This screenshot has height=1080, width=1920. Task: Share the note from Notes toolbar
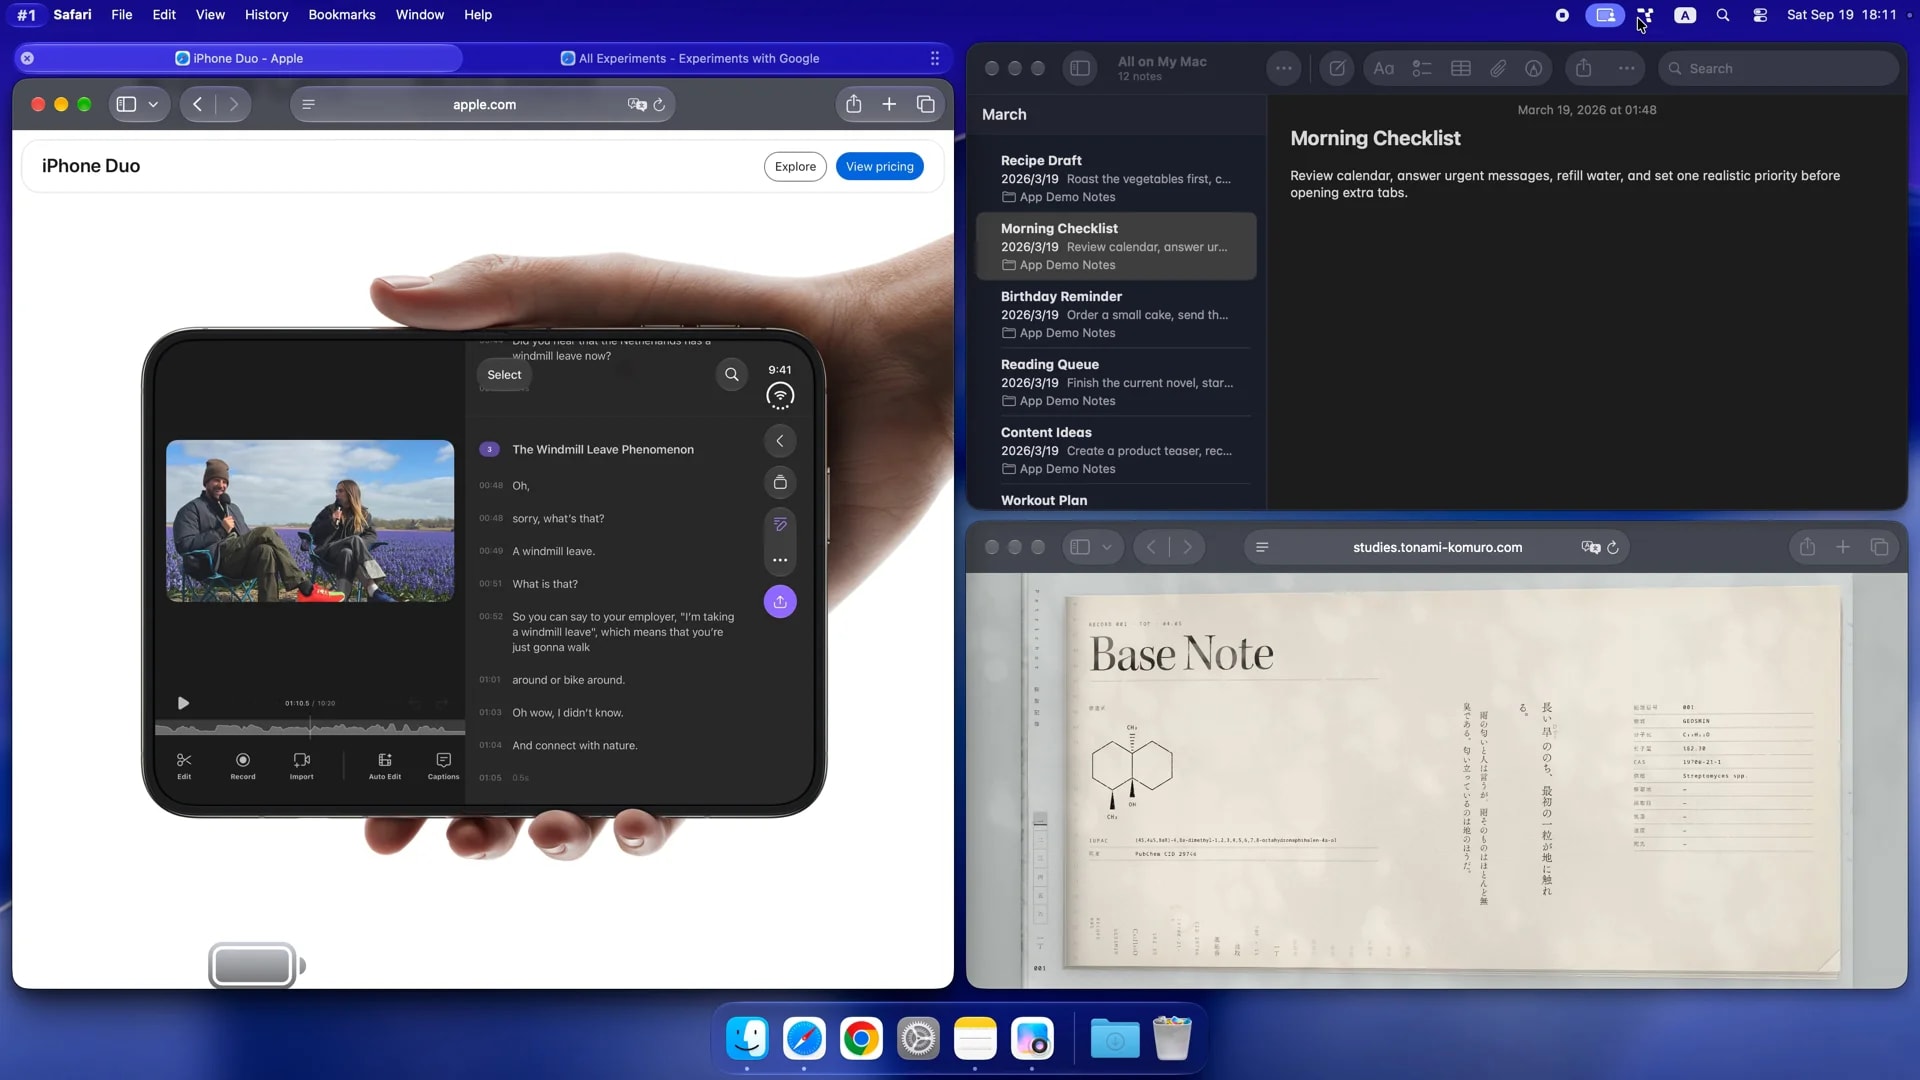[x=1583, y=68]
